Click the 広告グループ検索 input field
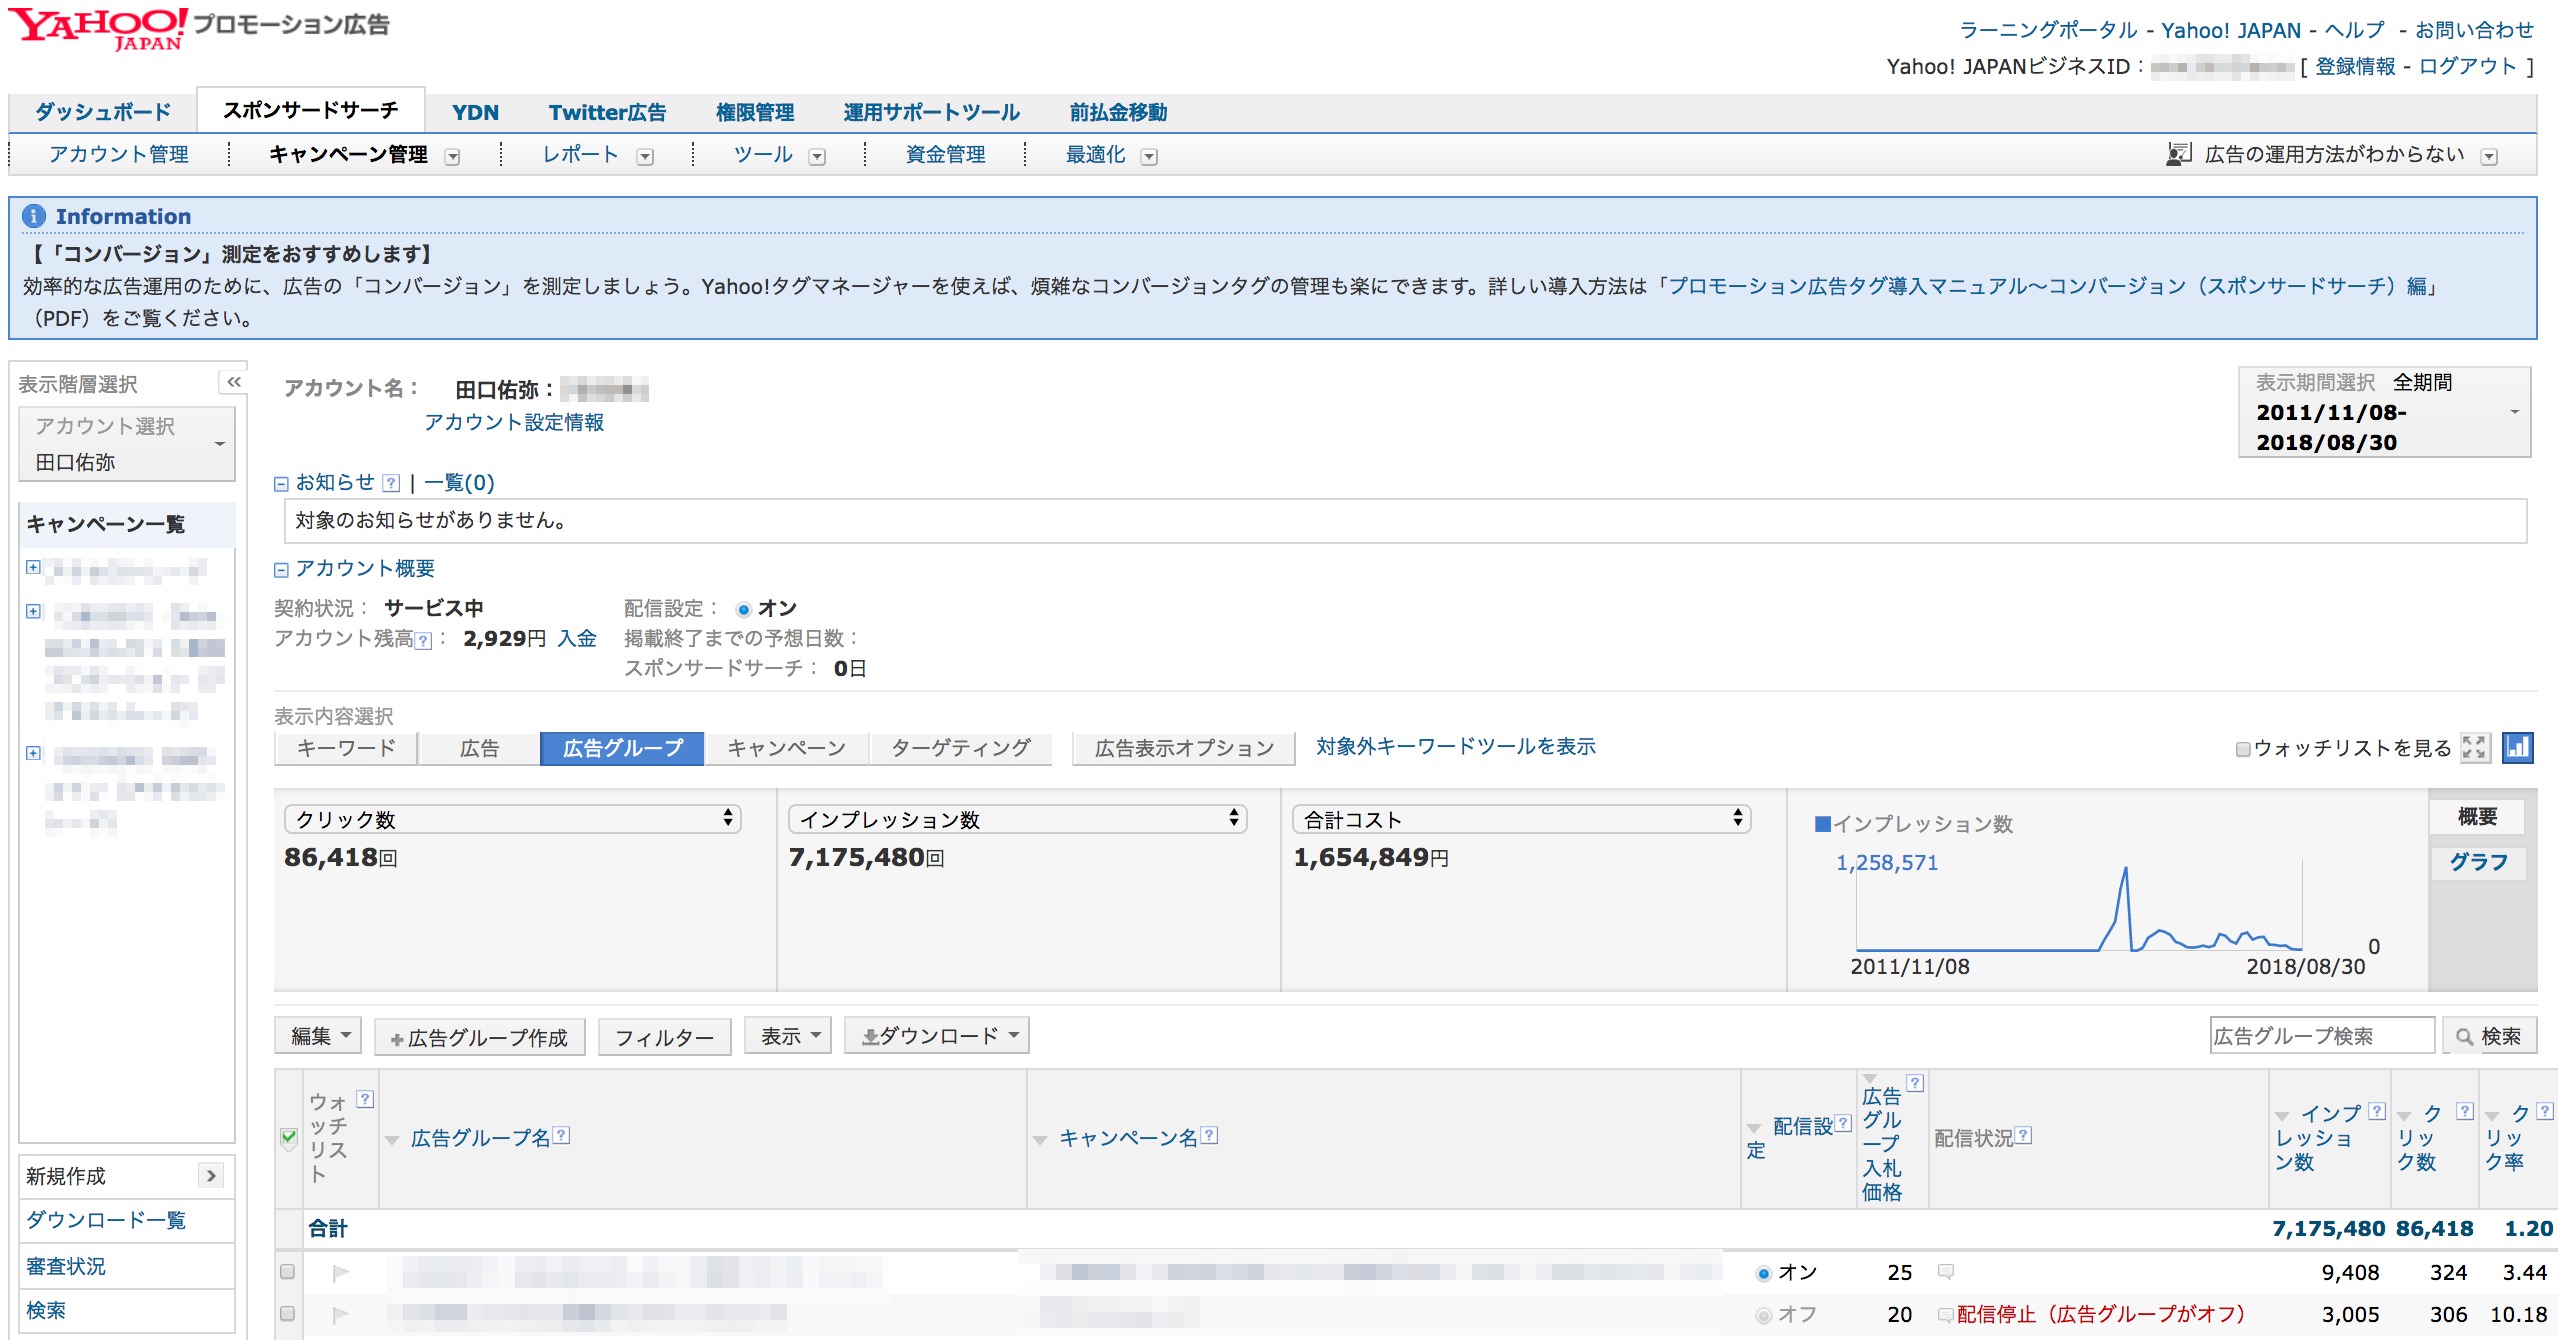The height and width of the screenshot is (1340, 2558). (x=2322, y=1036)
